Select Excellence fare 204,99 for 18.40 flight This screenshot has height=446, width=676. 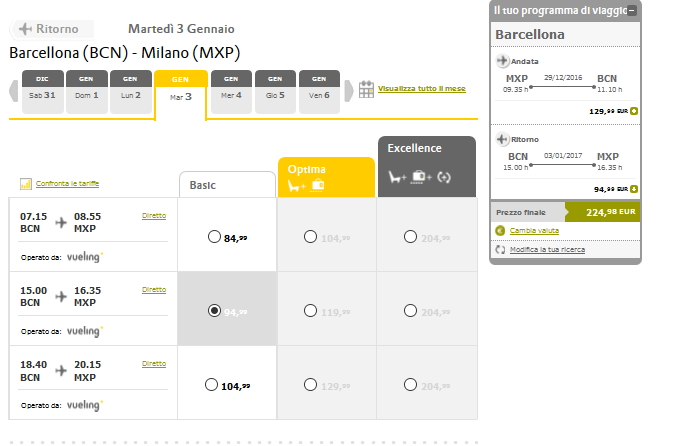(x=410, y=385)
